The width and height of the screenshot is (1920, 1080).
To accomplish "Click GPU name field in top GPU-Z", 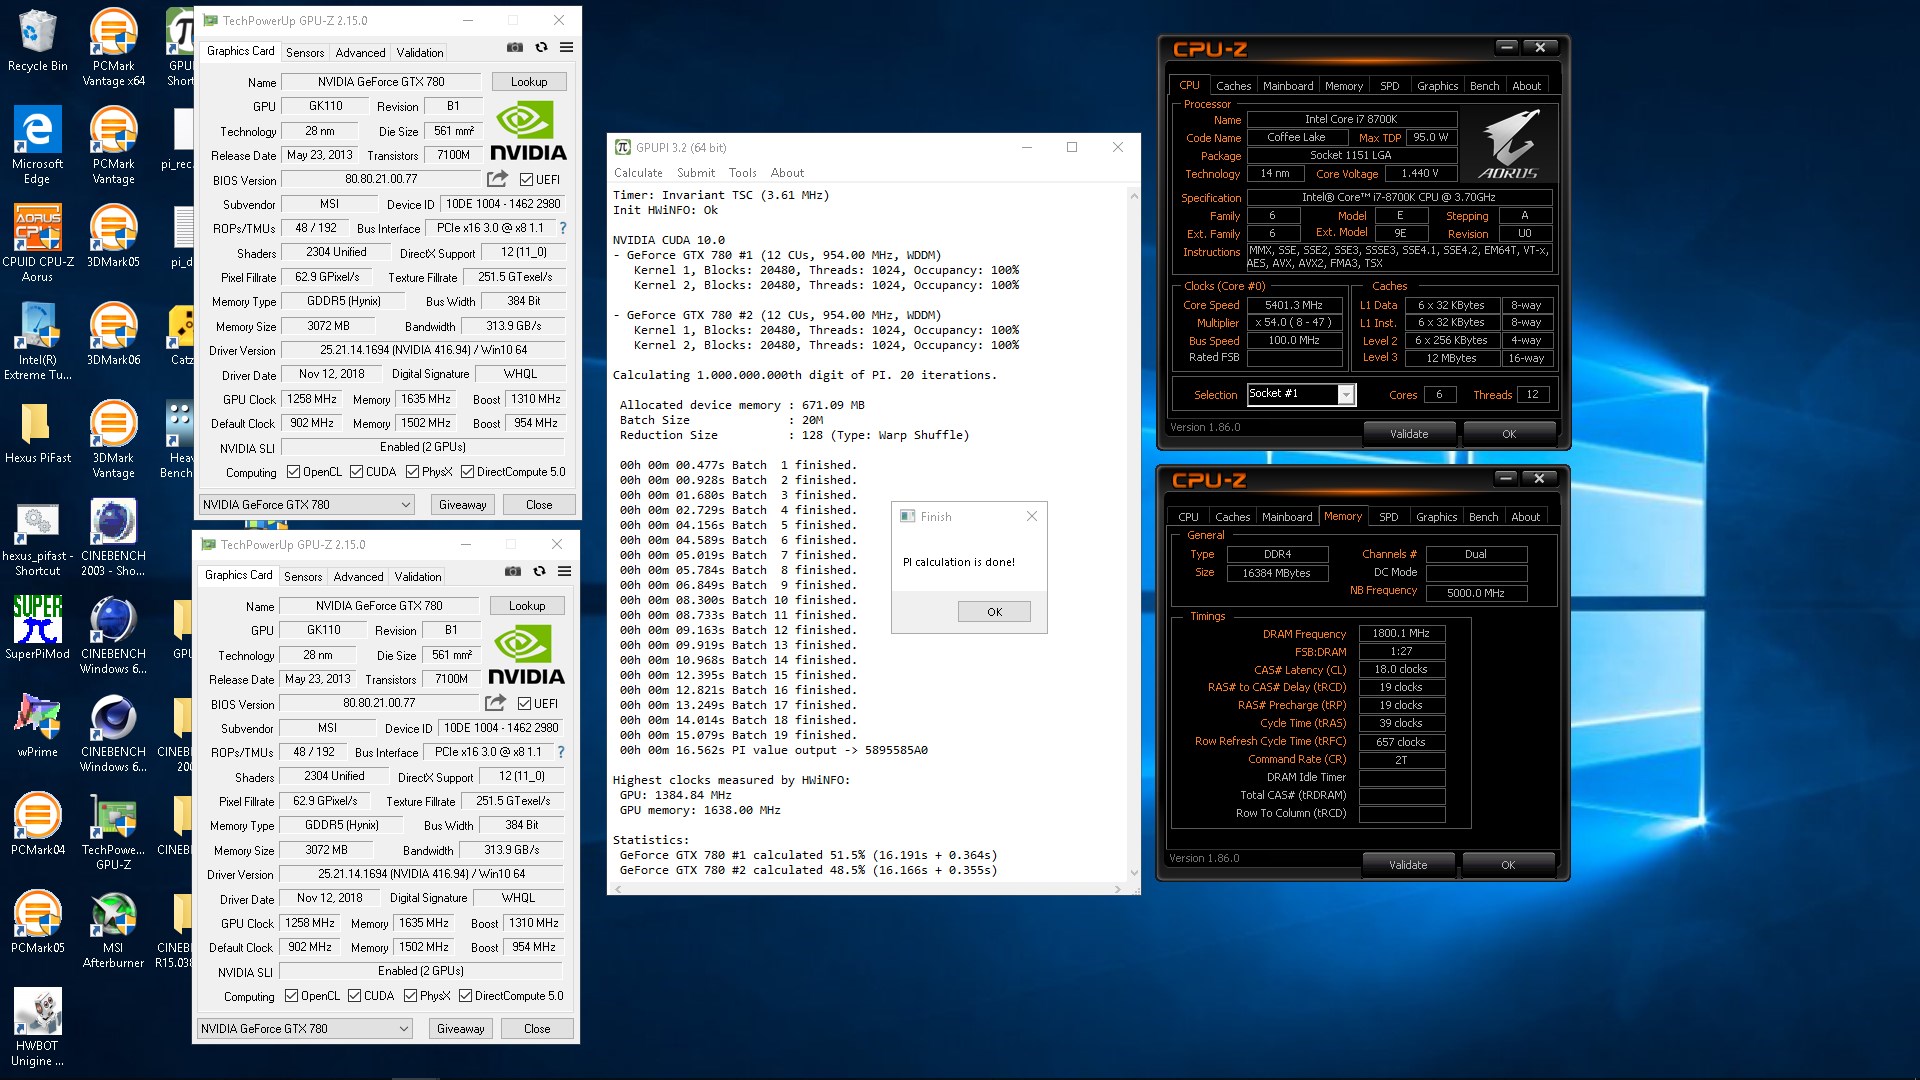I will [381, 82].
